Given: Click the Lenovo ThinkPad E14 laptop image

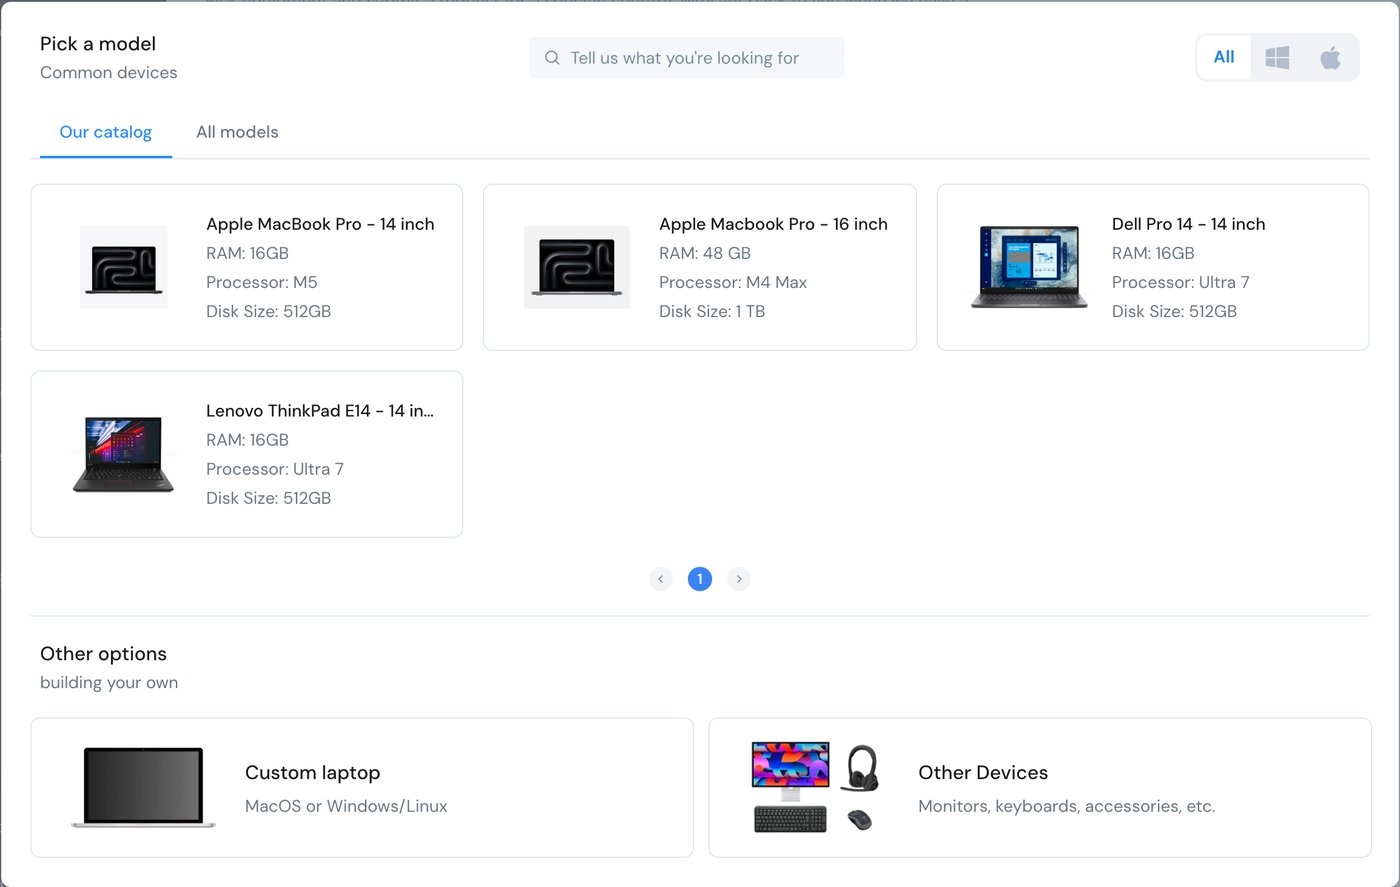Looking at the screenshot, I should tap(124, 454).
